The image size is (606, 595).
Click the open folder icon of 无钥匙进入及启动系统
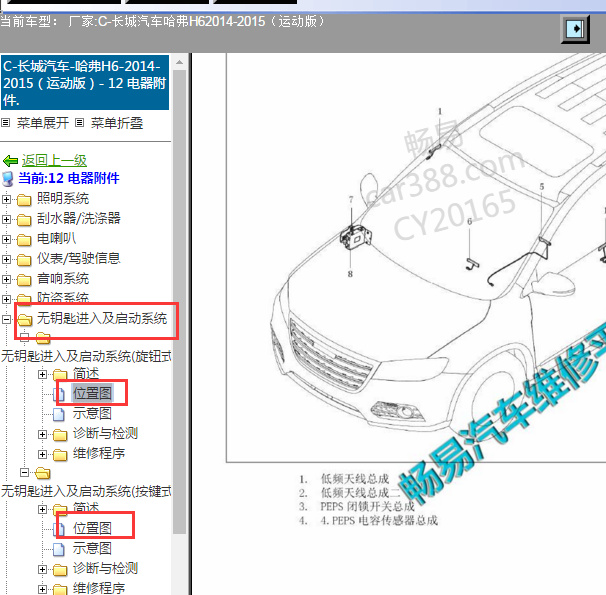pyautogui.click(x=25, y=320)
